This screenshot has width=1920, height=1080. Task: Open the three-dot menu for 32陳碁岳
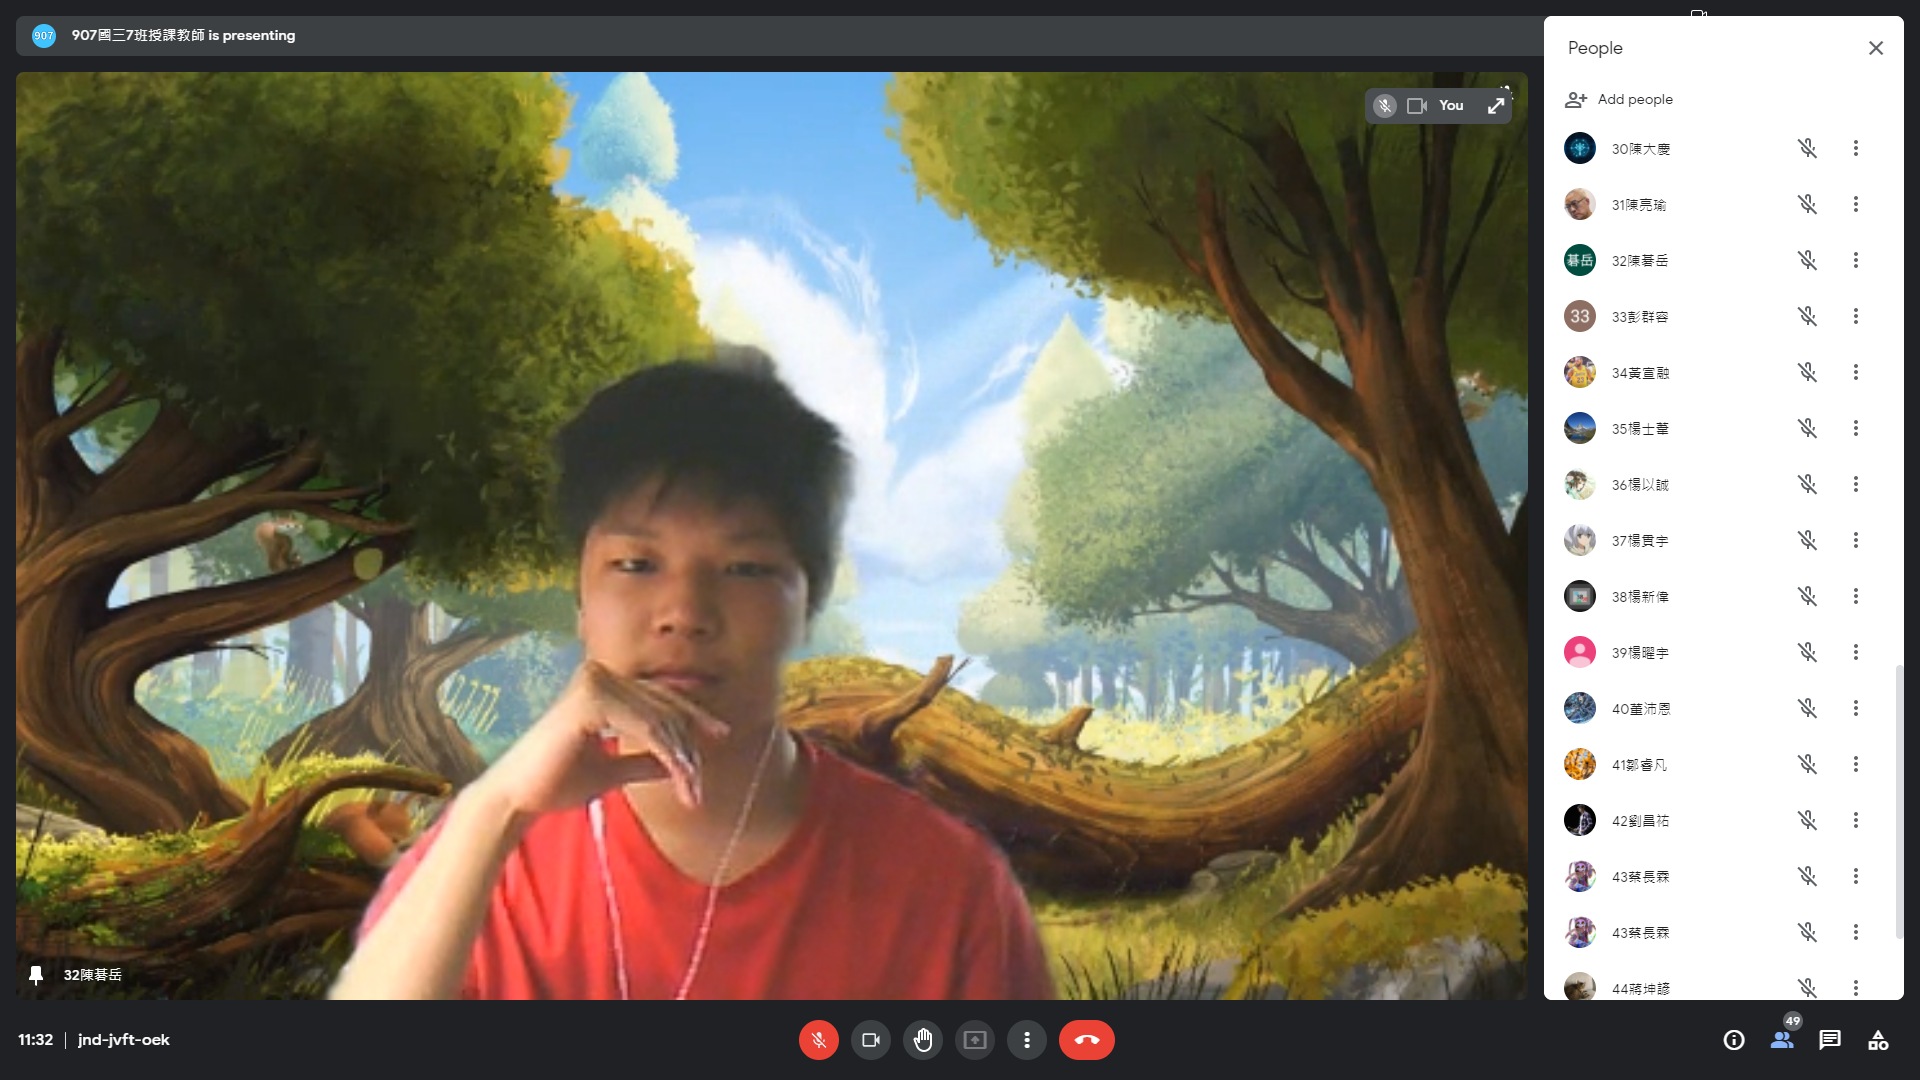pos(1856,260)
